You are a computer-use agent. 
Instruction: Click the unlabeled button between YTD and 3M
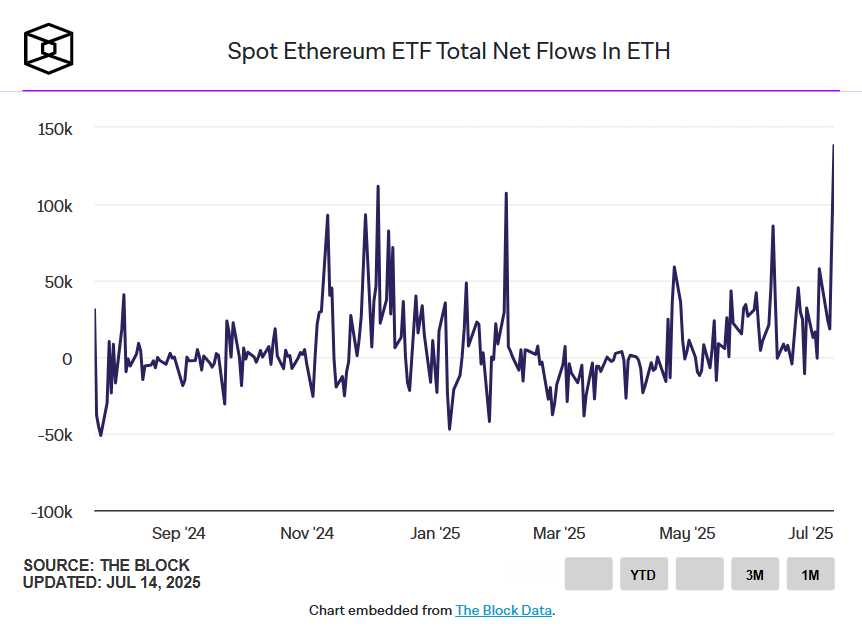point(699,574)
